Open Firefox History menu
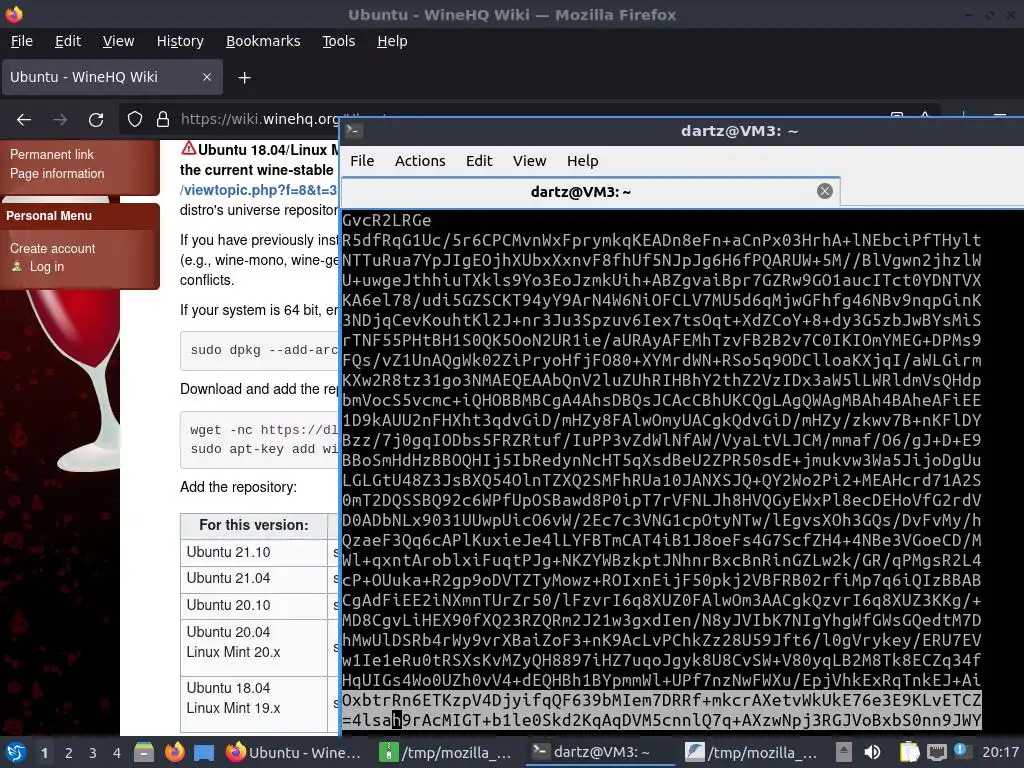The image size is (1024, 768). [x=180, y=41]
